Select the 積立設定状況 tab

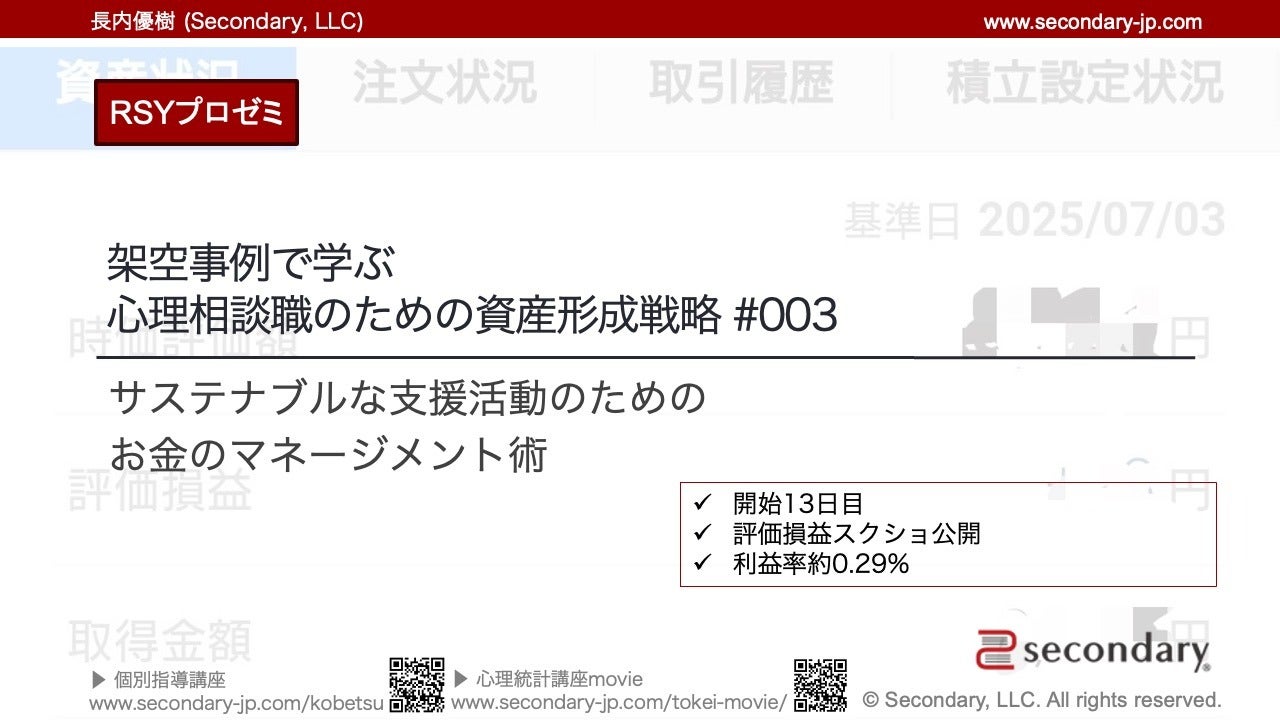[x=1084, y=83]
